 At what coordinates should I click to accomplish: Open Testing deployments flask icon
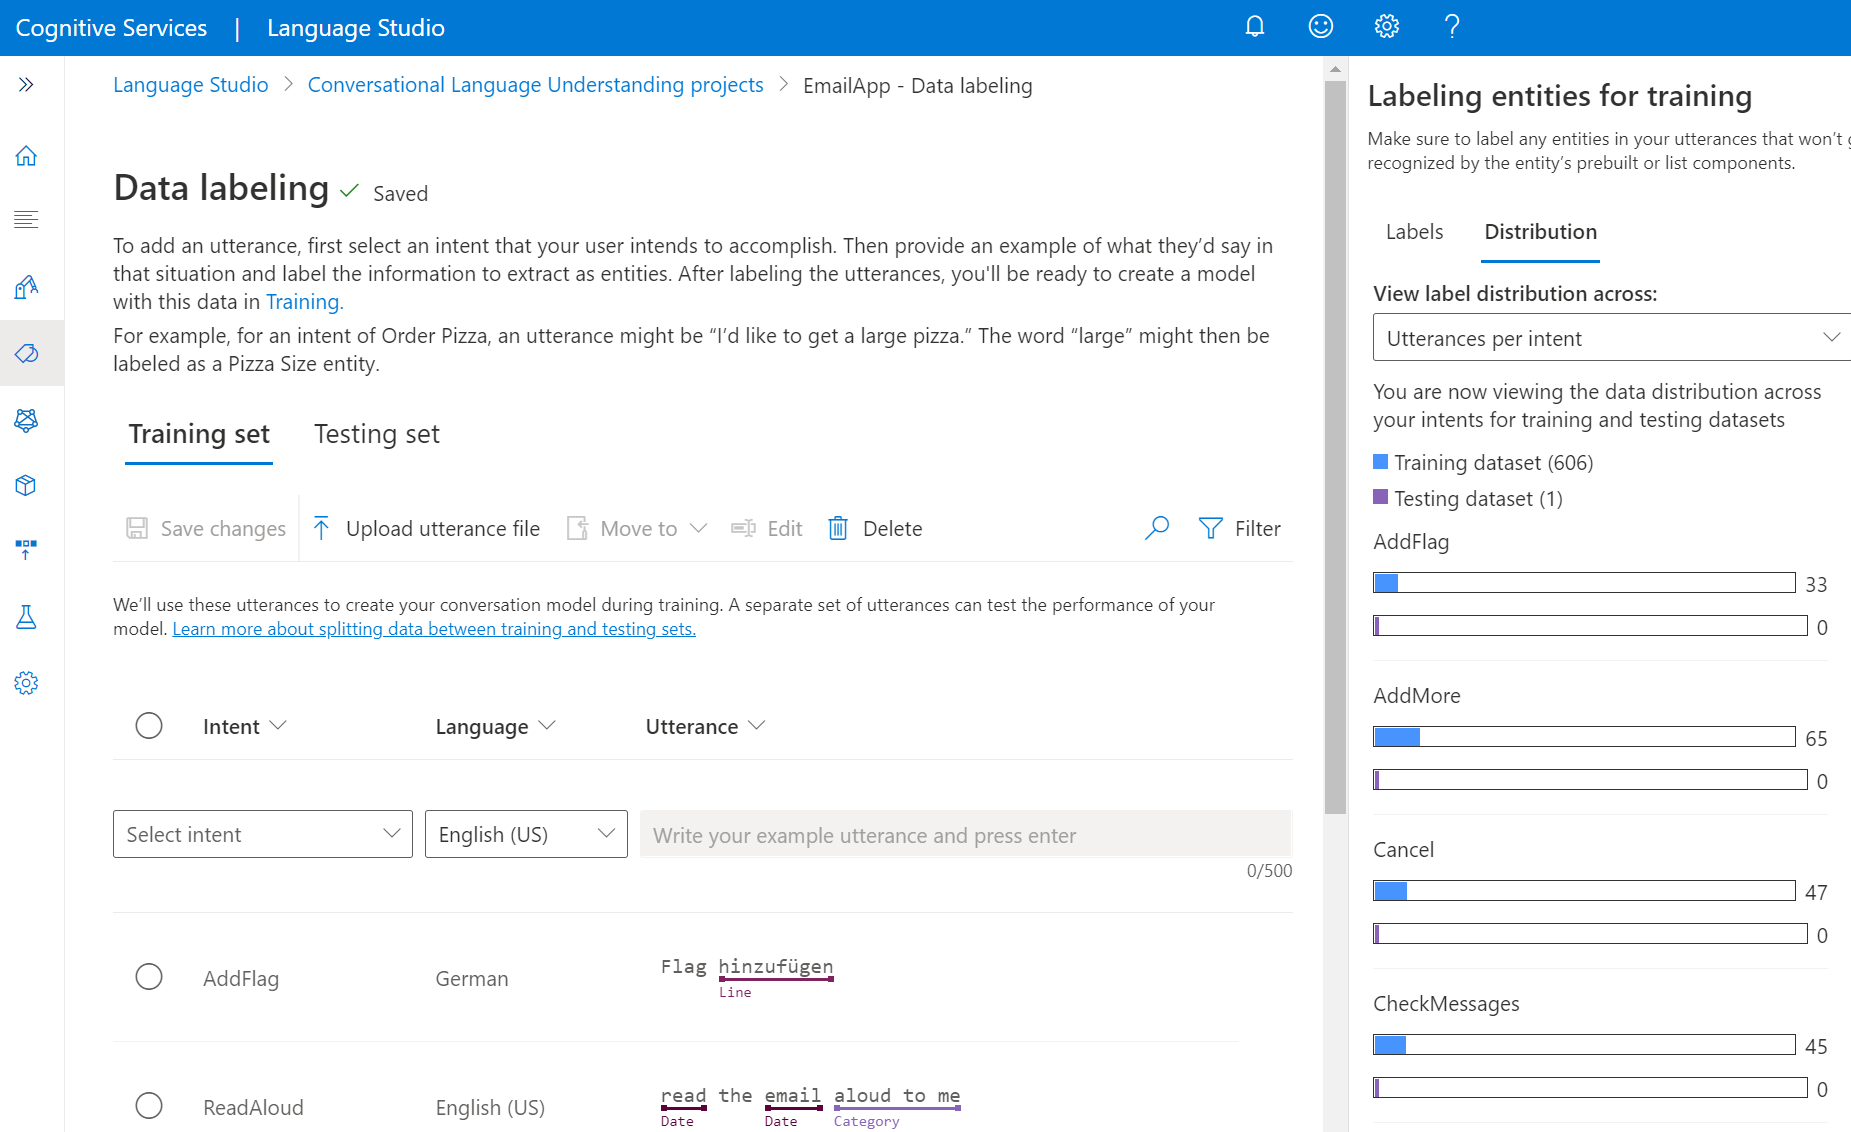click(27, 617)
